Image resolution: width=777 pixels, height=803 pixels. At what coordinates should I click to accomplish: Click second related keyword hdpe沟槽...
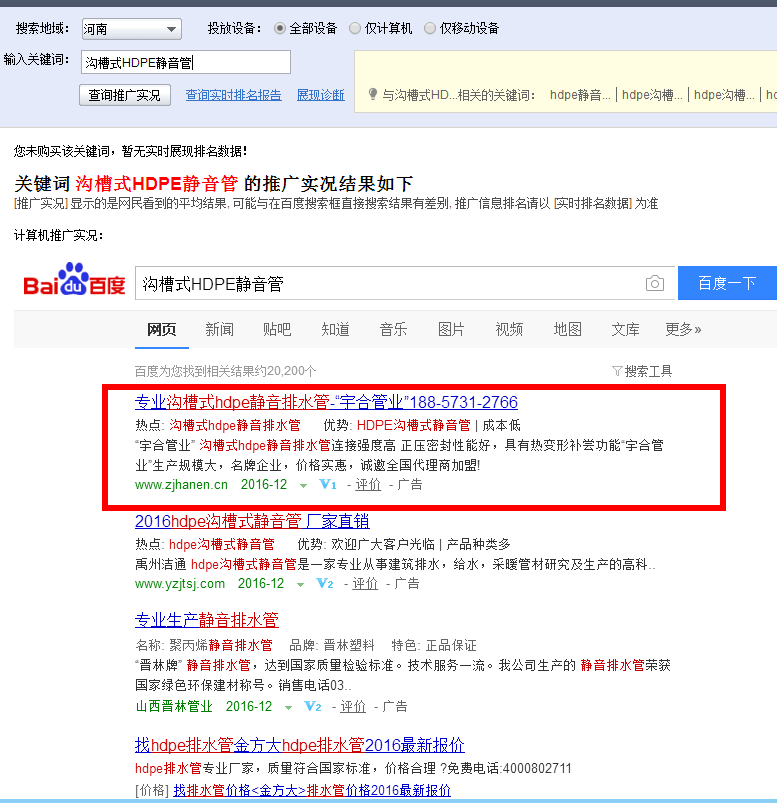(x=652, y=95)
